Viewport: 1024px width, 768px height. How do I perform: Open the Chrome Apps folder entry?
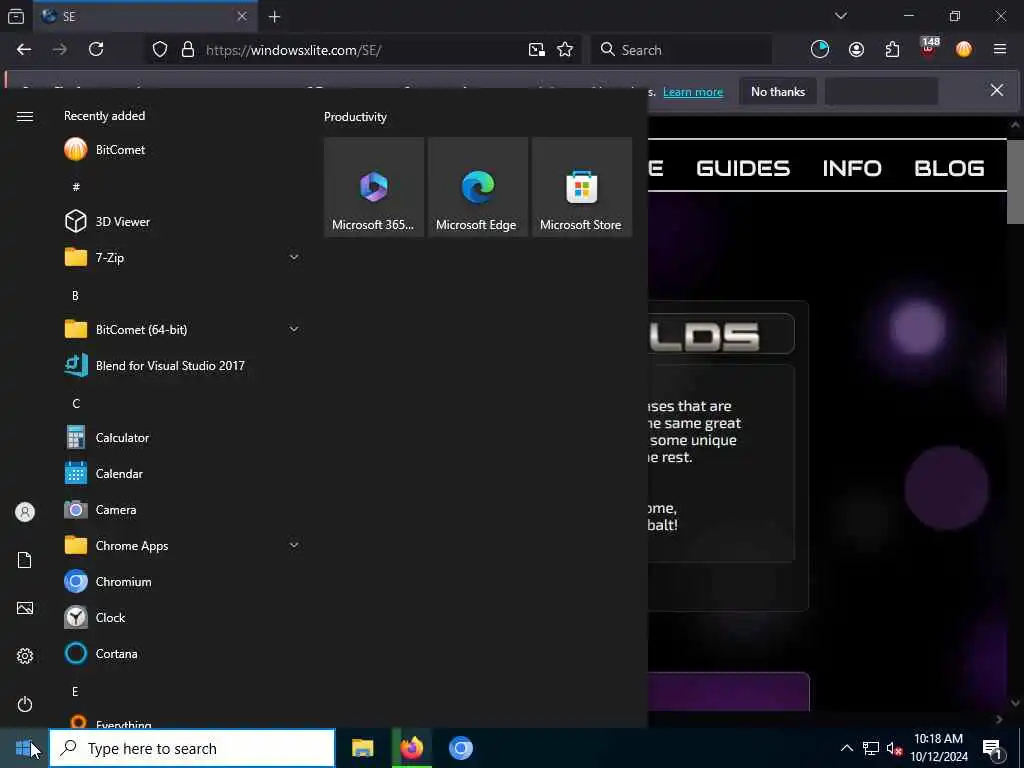point(182,545)
